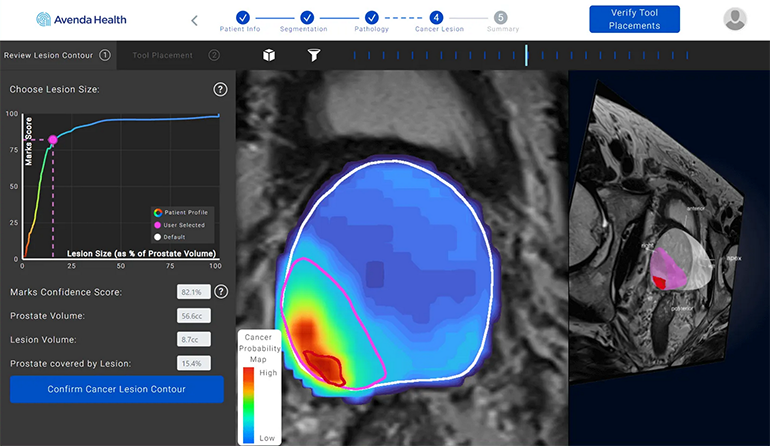Open the filter funnel tool
Image resolution: width=770 pixels, height=446 pixels.
click(x=313, y=55)
